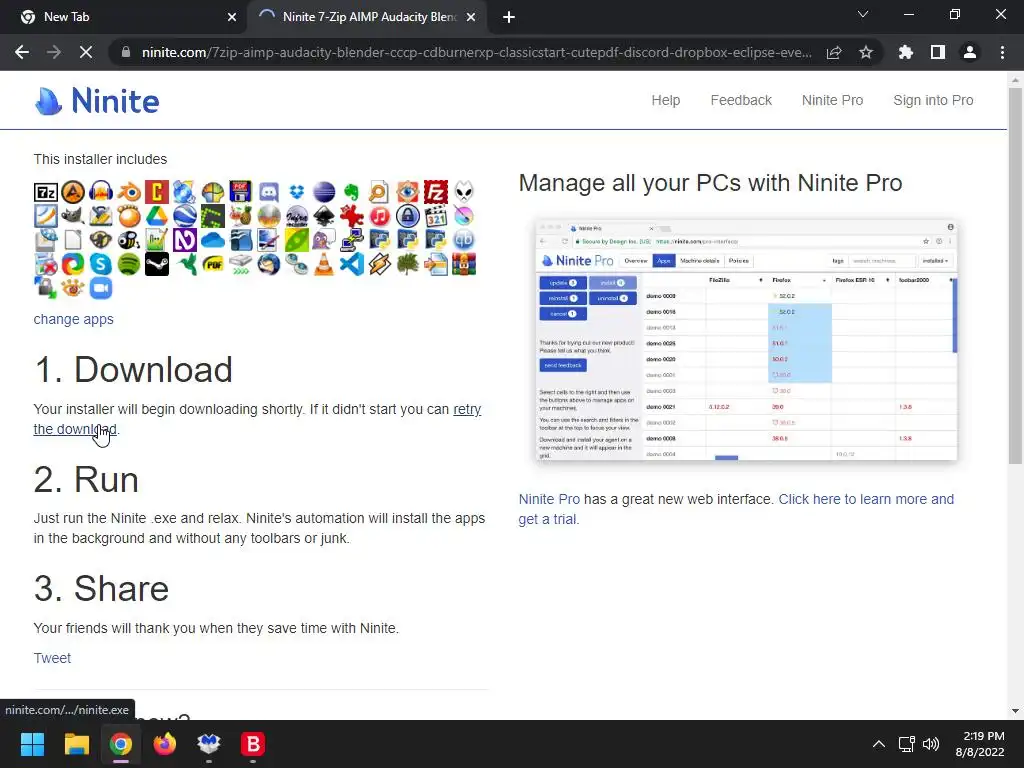Click the VLC traffic cone icon
The height and width of the screenshot is (768, 1024).
click(324, 264)
